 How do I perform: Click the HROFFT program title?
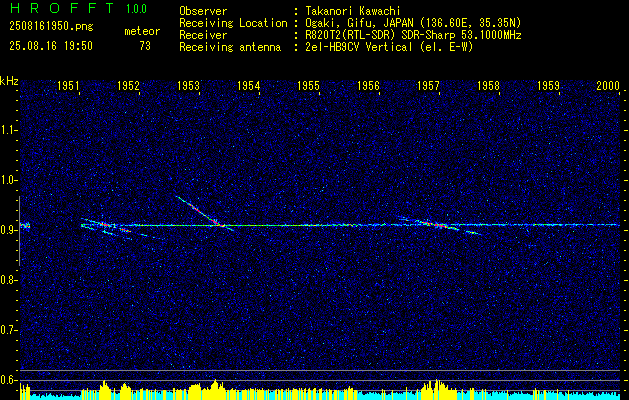click(61, 8)
